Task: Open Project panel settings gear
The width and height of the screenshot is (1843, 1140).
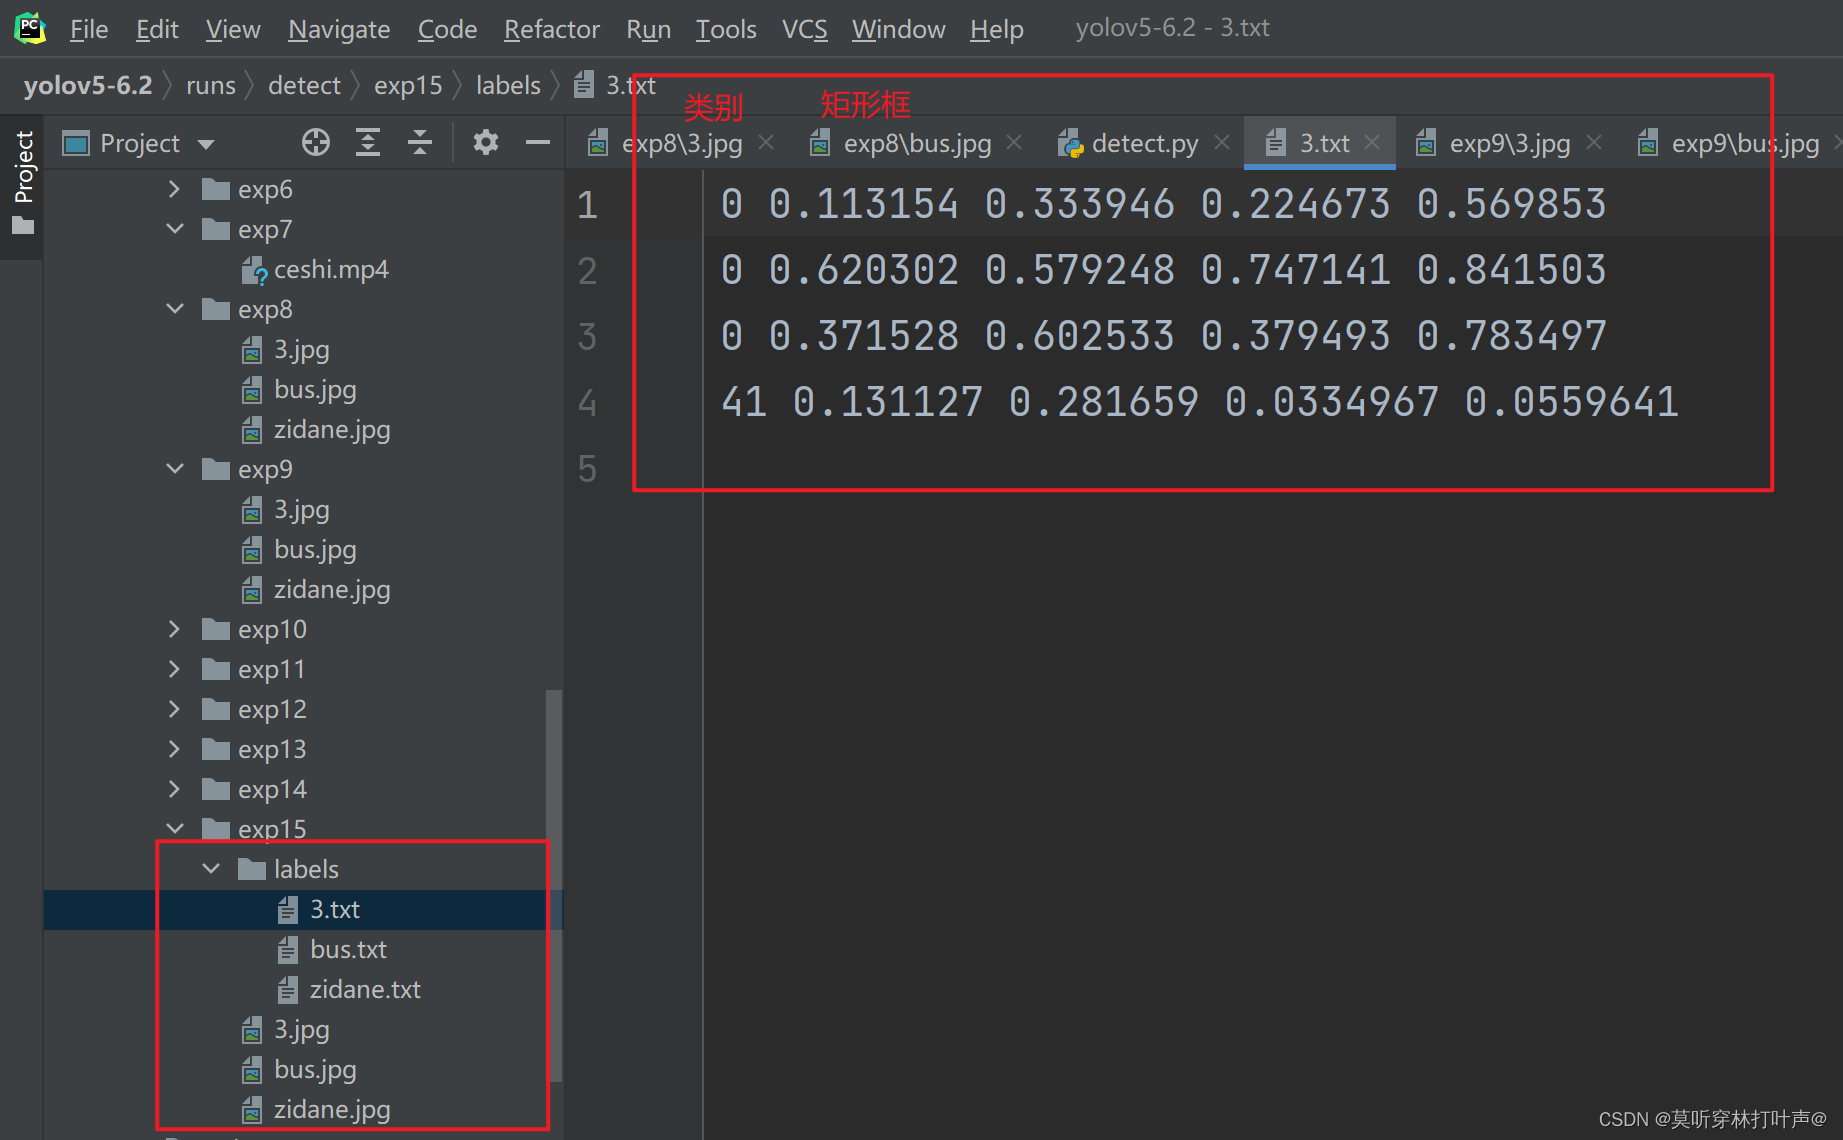Action: [x=486, y=143]
